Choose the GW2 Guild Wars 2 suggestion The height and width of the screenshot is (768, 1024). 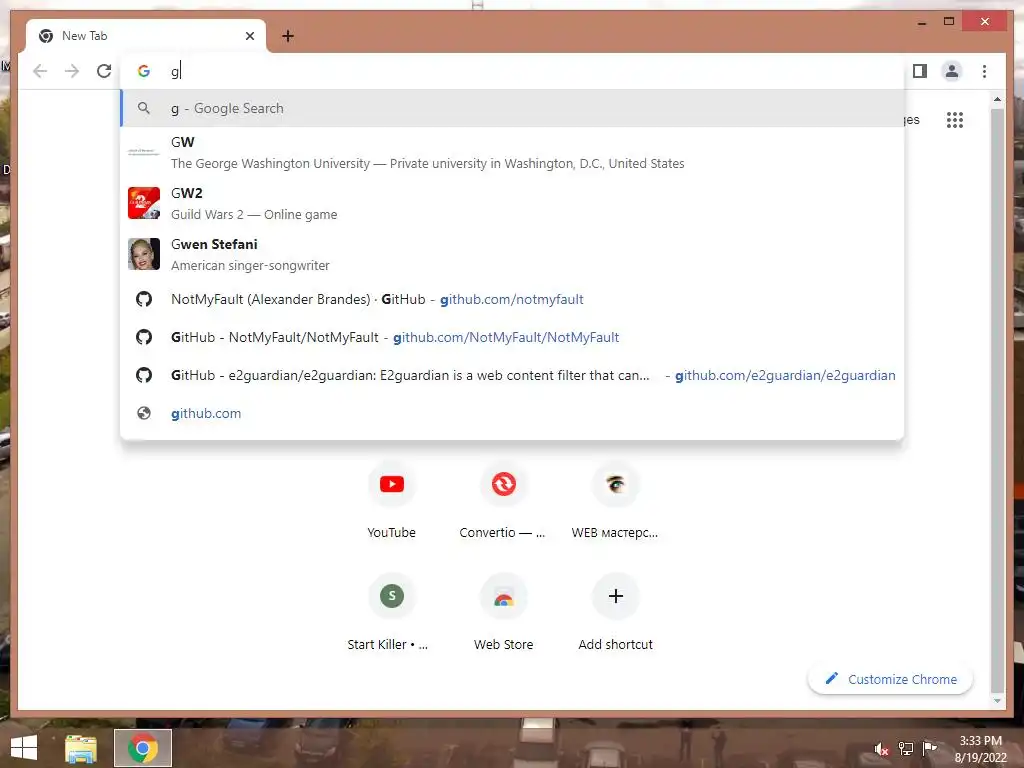(512, 204)
